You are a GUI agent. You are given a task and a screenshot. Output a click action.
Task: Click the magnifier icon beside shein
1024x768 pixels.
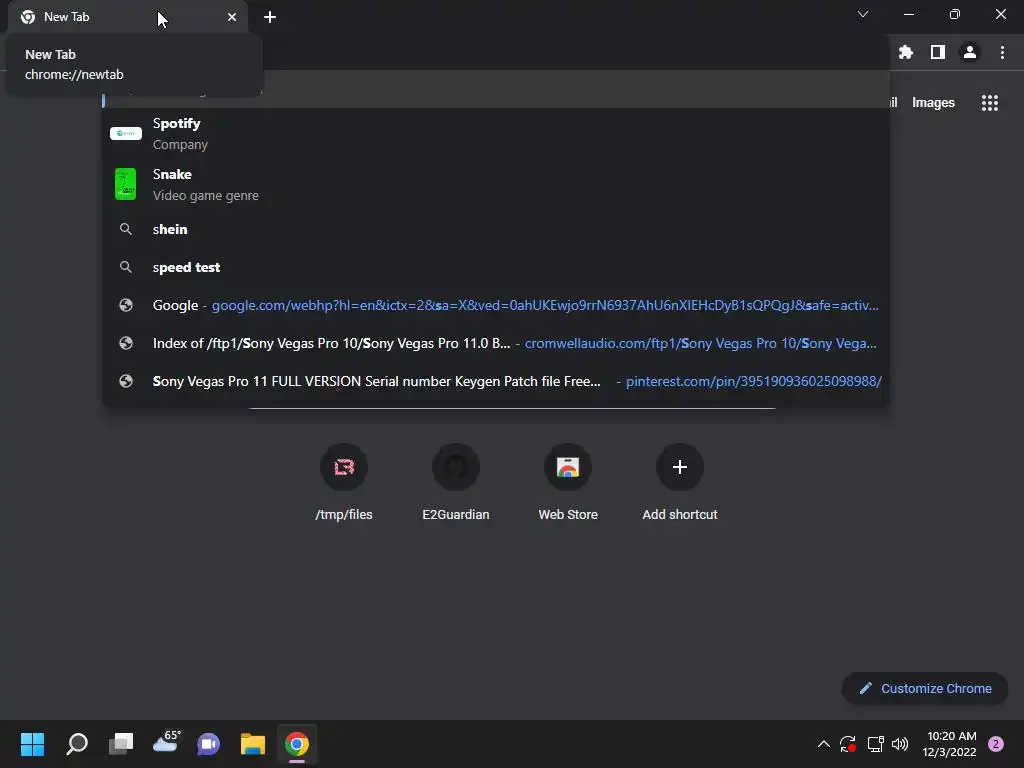(x=125, y=229)
